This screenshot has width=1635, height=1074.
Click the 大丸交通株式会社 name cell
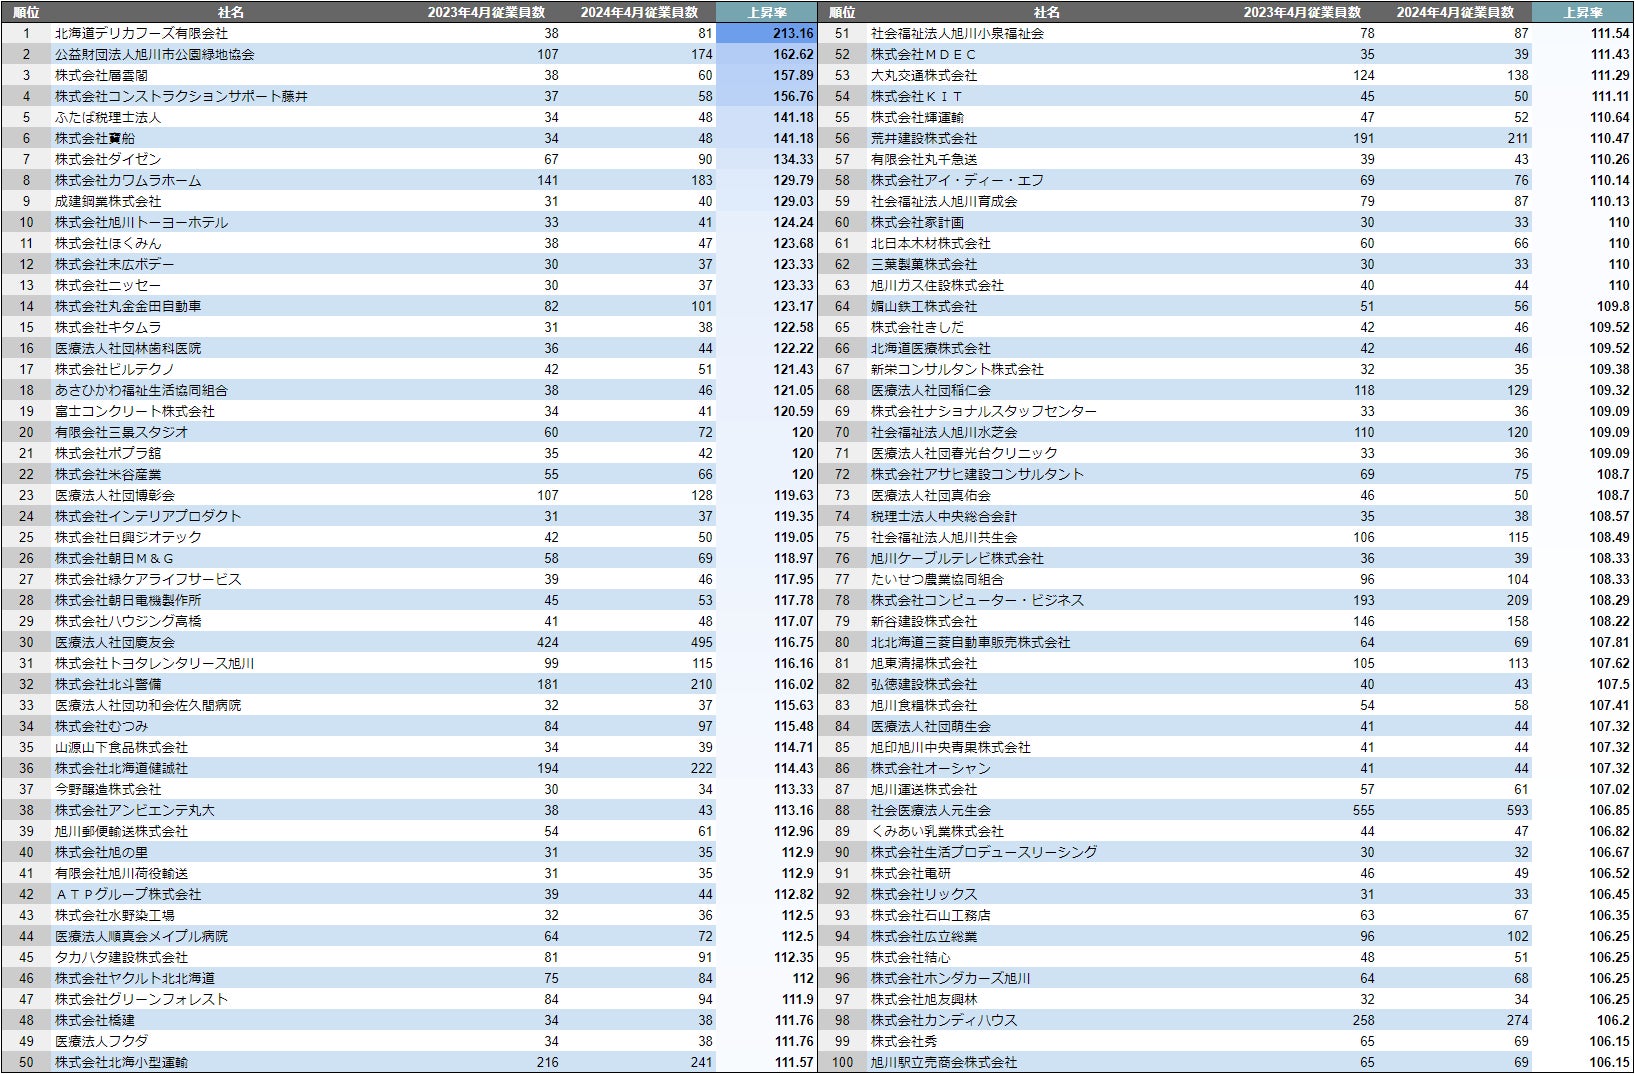[x=924, y=75]
